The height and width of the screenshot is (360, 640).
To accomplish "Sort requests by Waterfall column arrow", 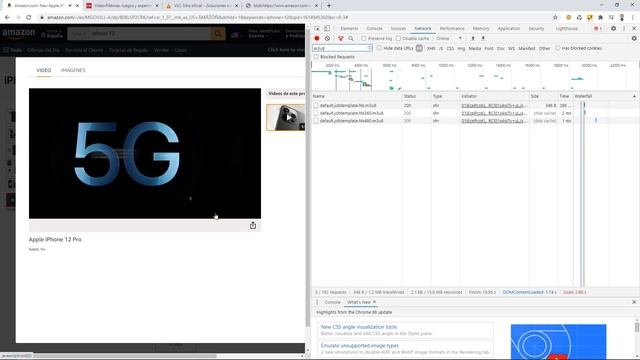I will tap(634, 96).
